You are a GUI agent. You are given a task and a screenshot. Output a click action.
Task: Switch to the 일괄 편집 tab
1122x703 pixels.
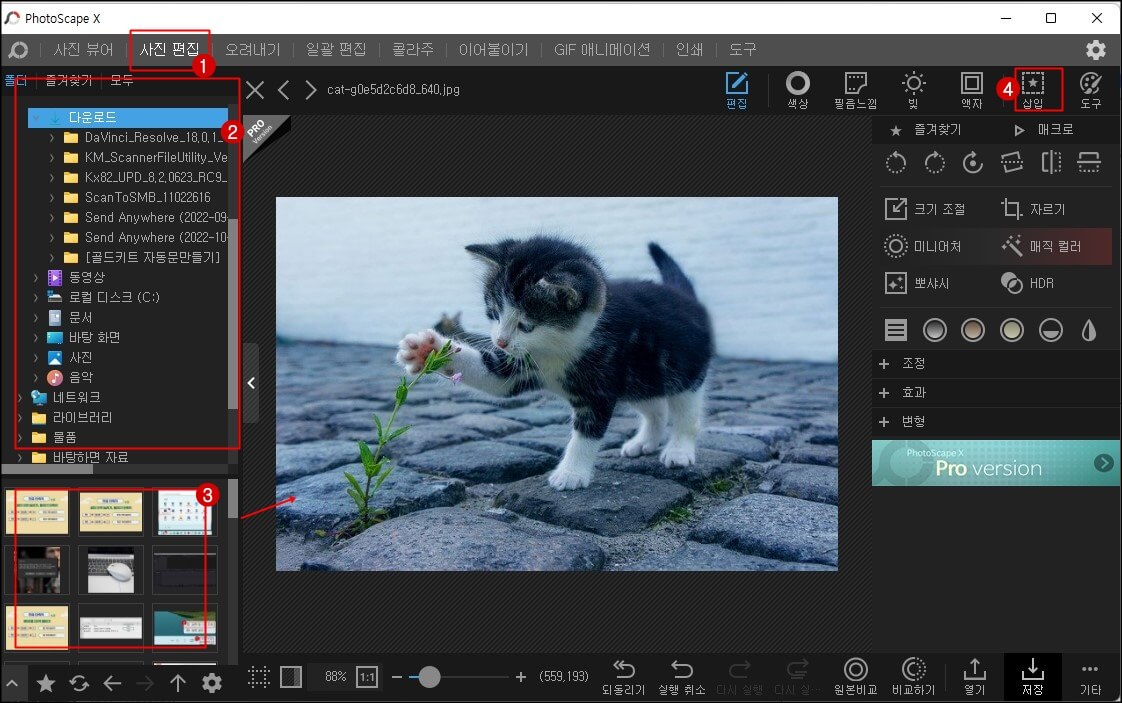(336, 49)
